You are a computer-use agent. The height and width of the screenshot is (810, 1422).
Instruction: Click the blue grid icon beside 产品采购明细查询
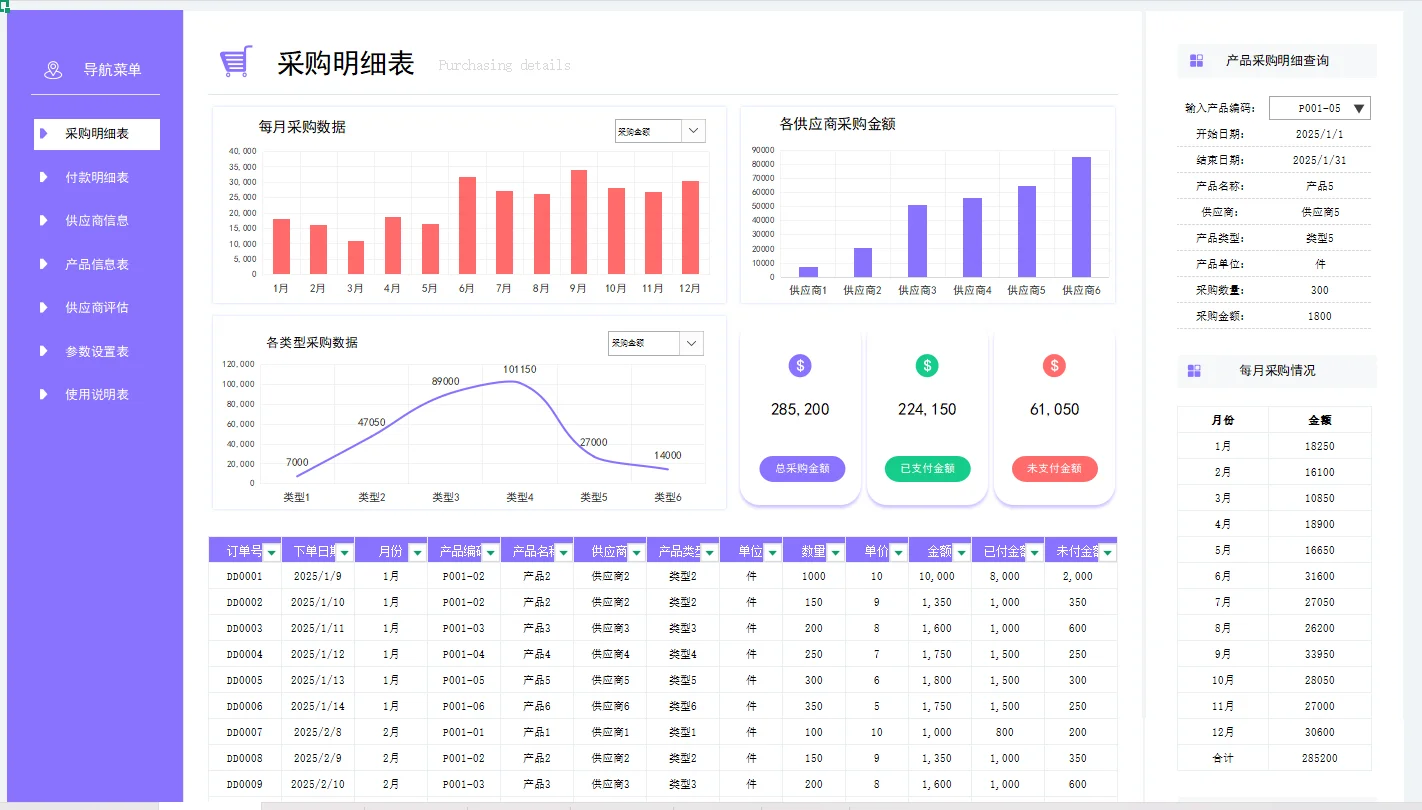1196,60
